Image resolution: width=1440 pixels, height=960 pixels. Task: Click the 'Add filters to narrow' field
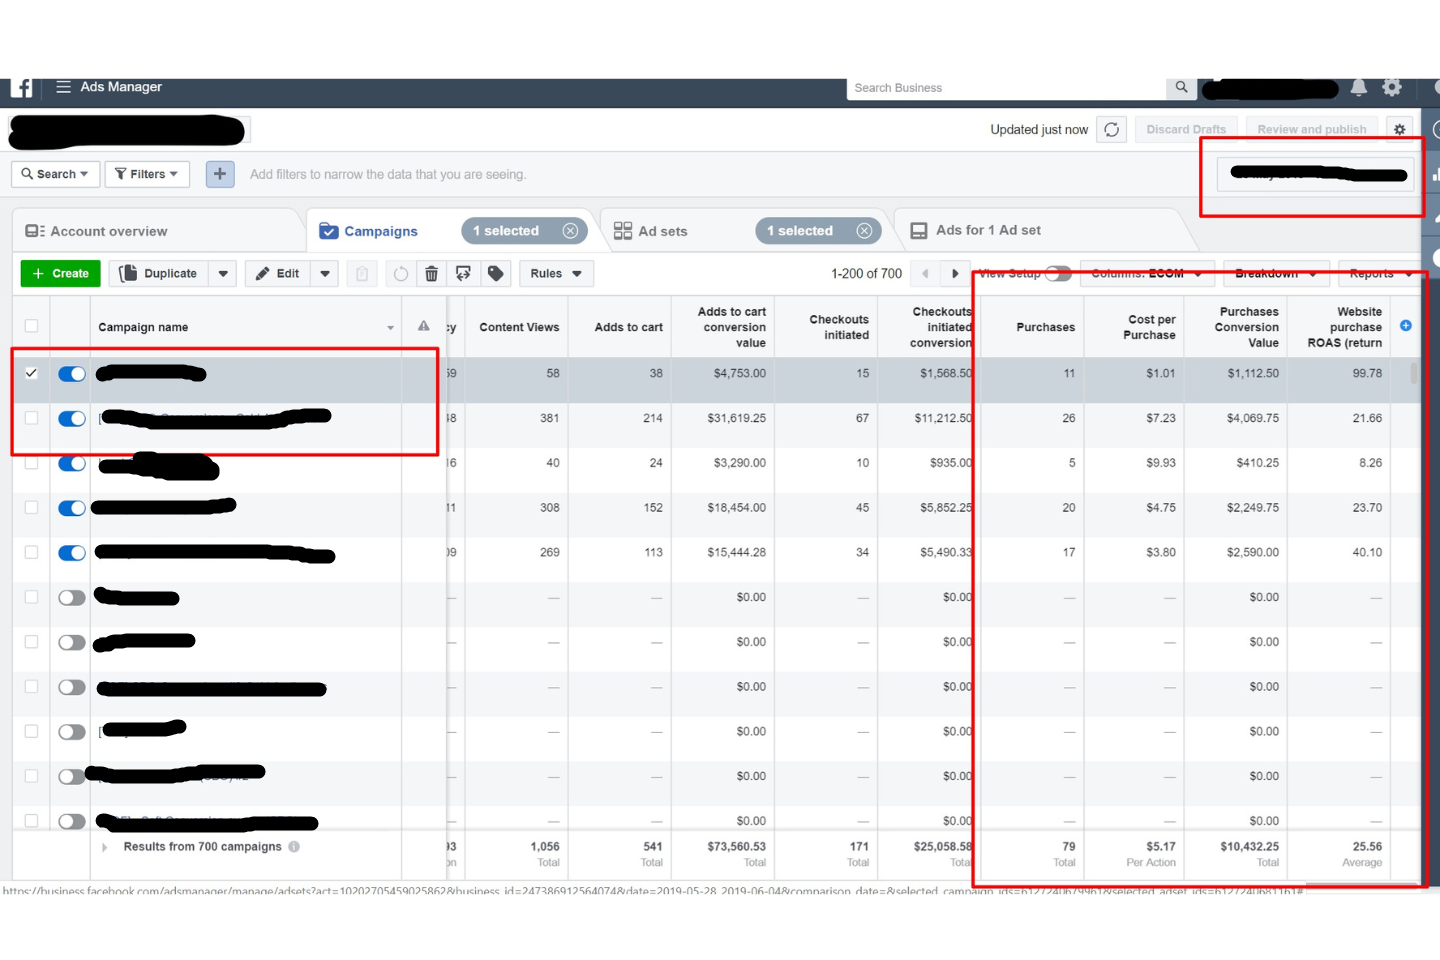point(388,174)
